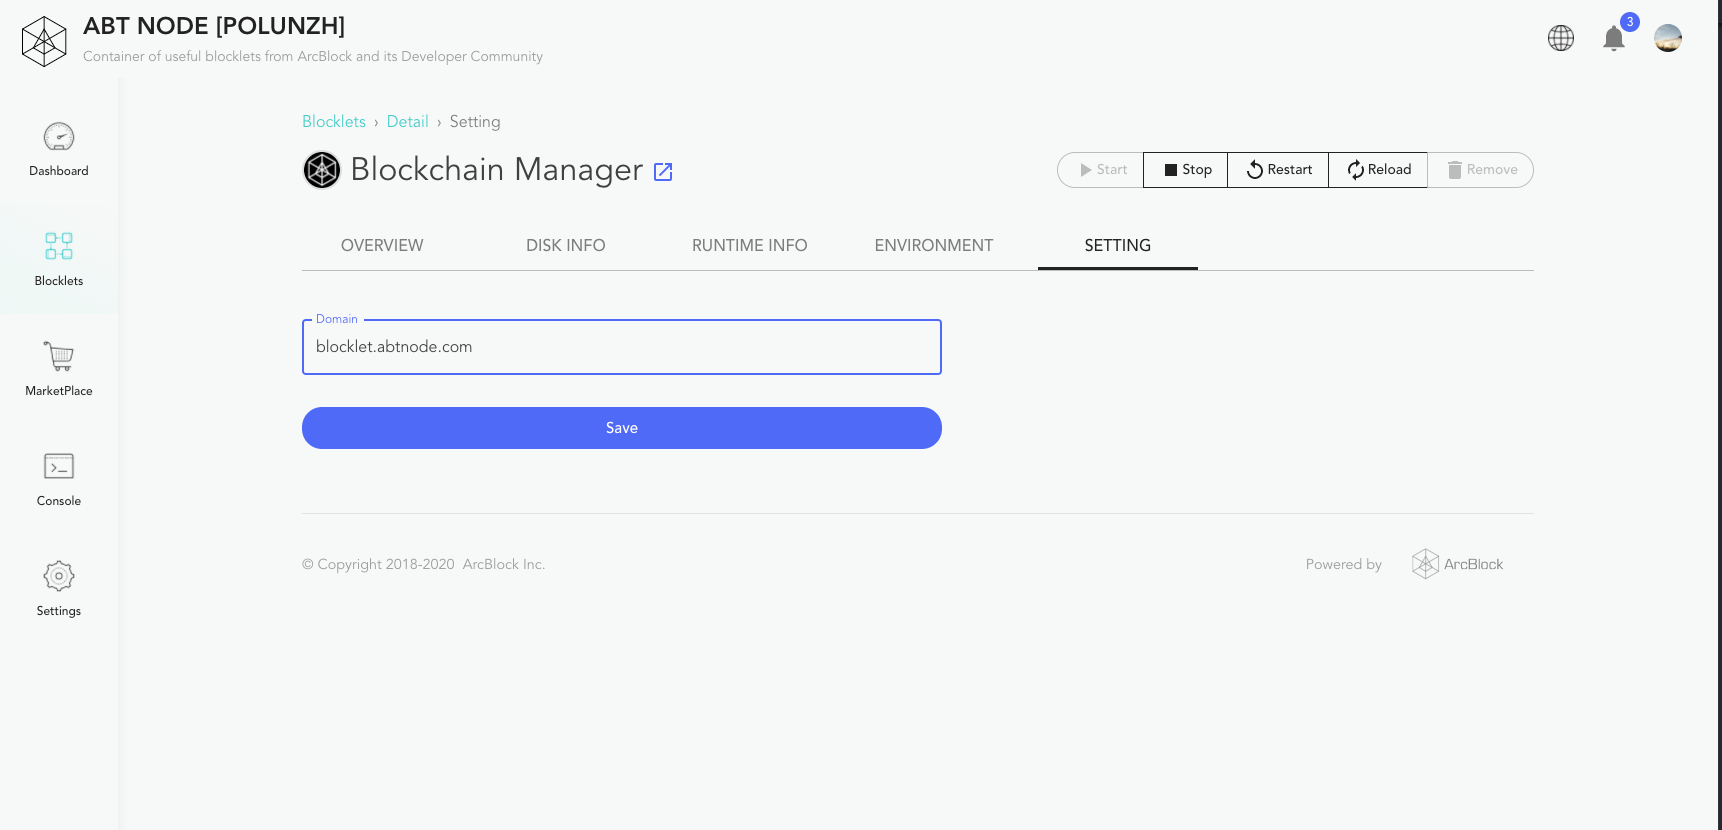Click the Remove button

pos(1481,170)
